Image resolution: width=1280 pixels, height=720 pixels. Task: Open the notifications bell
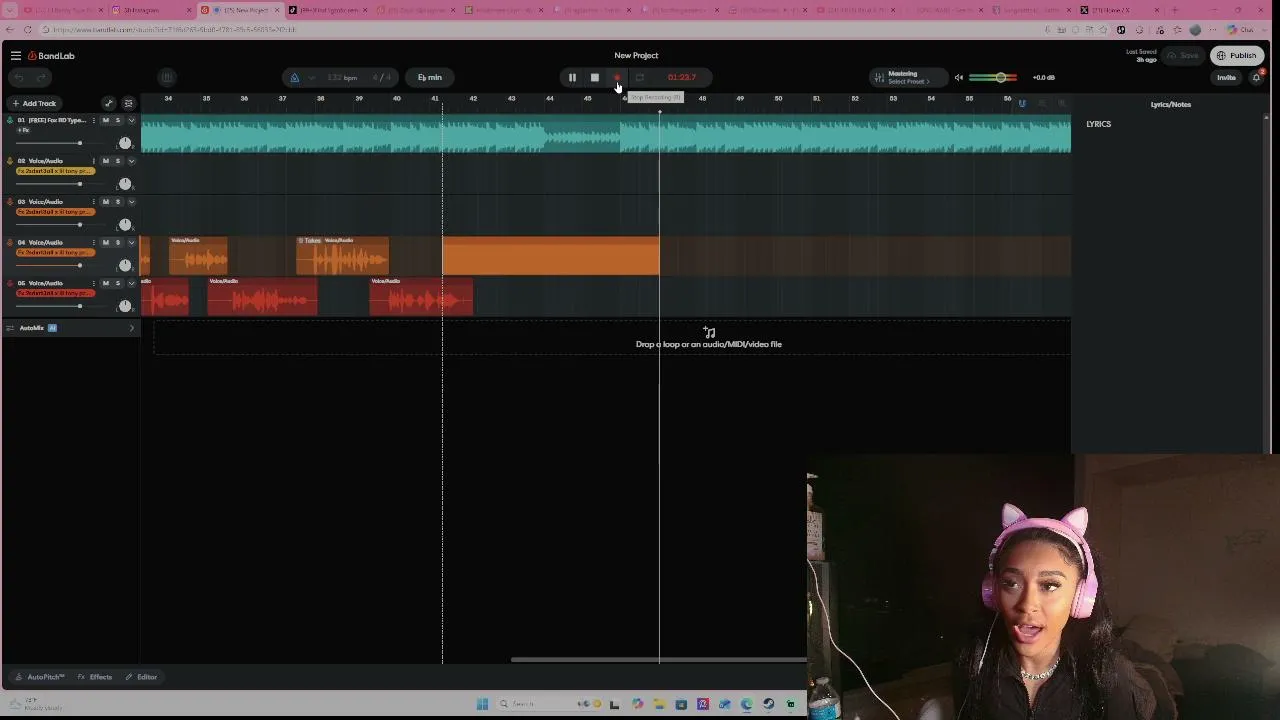pos(1257,77)
